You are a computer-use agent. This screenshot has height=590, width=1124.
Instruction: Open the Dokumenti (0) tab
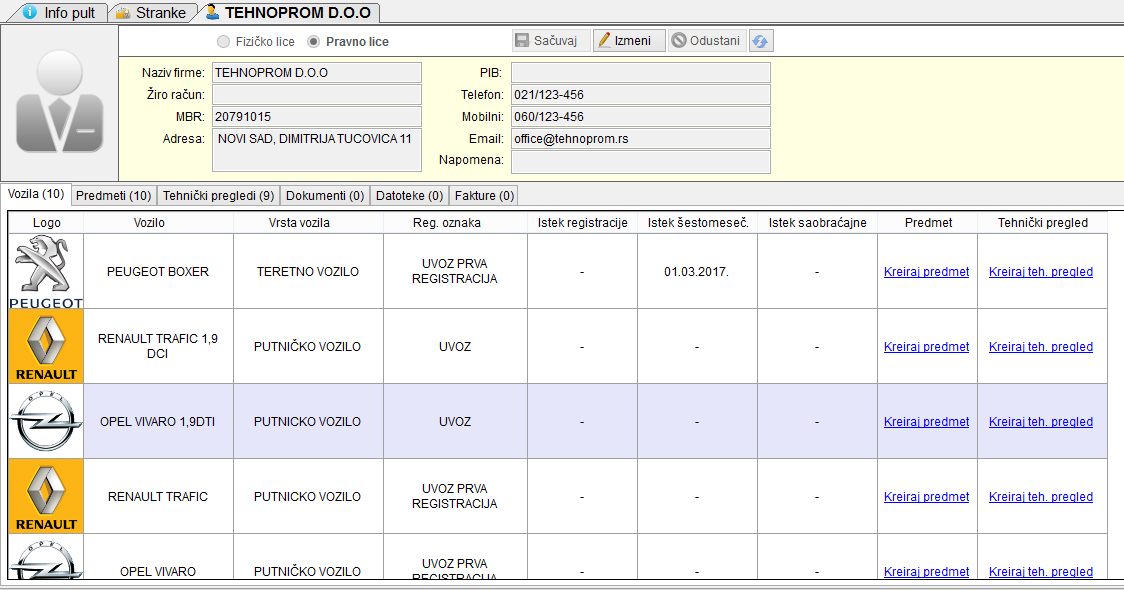325,196
